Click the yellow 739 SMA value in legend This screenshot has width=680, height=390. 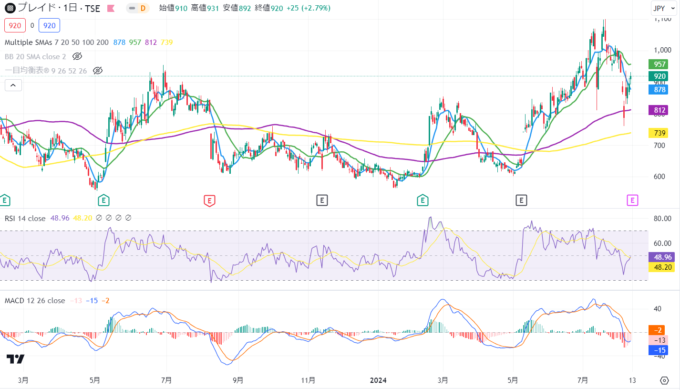pos(167,42)
